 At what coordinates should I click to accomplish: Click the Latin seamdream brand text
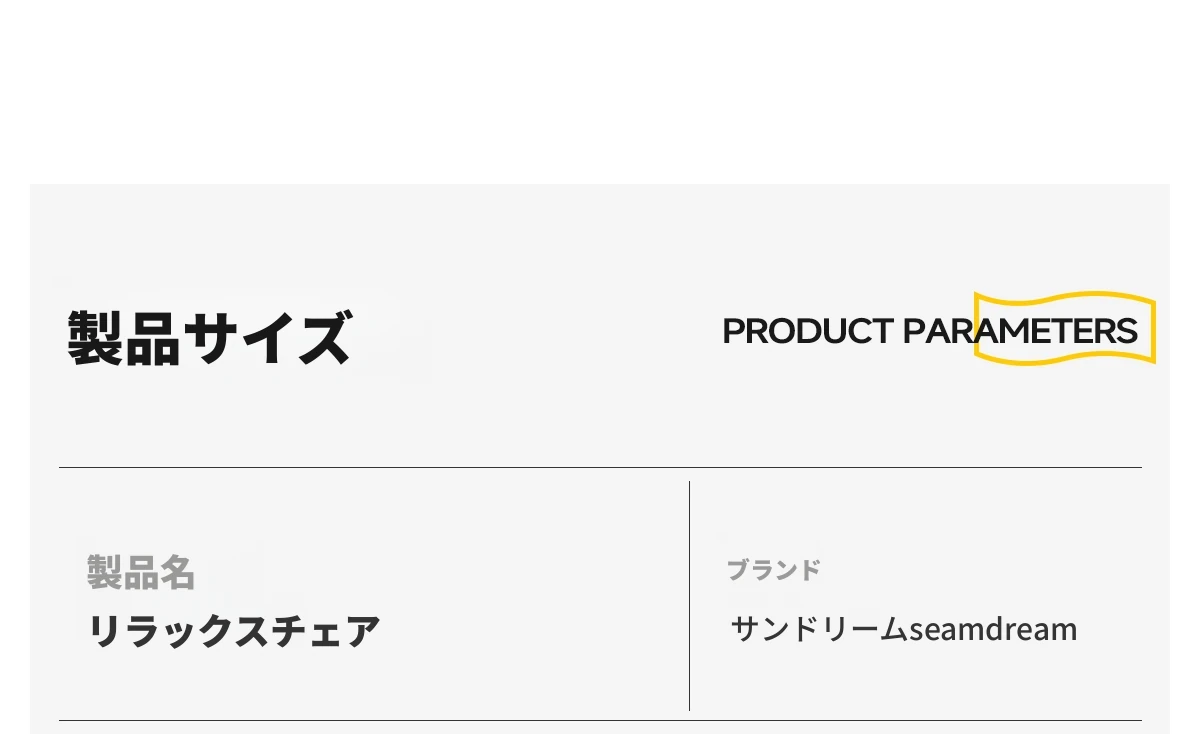[x=993, y=630]
